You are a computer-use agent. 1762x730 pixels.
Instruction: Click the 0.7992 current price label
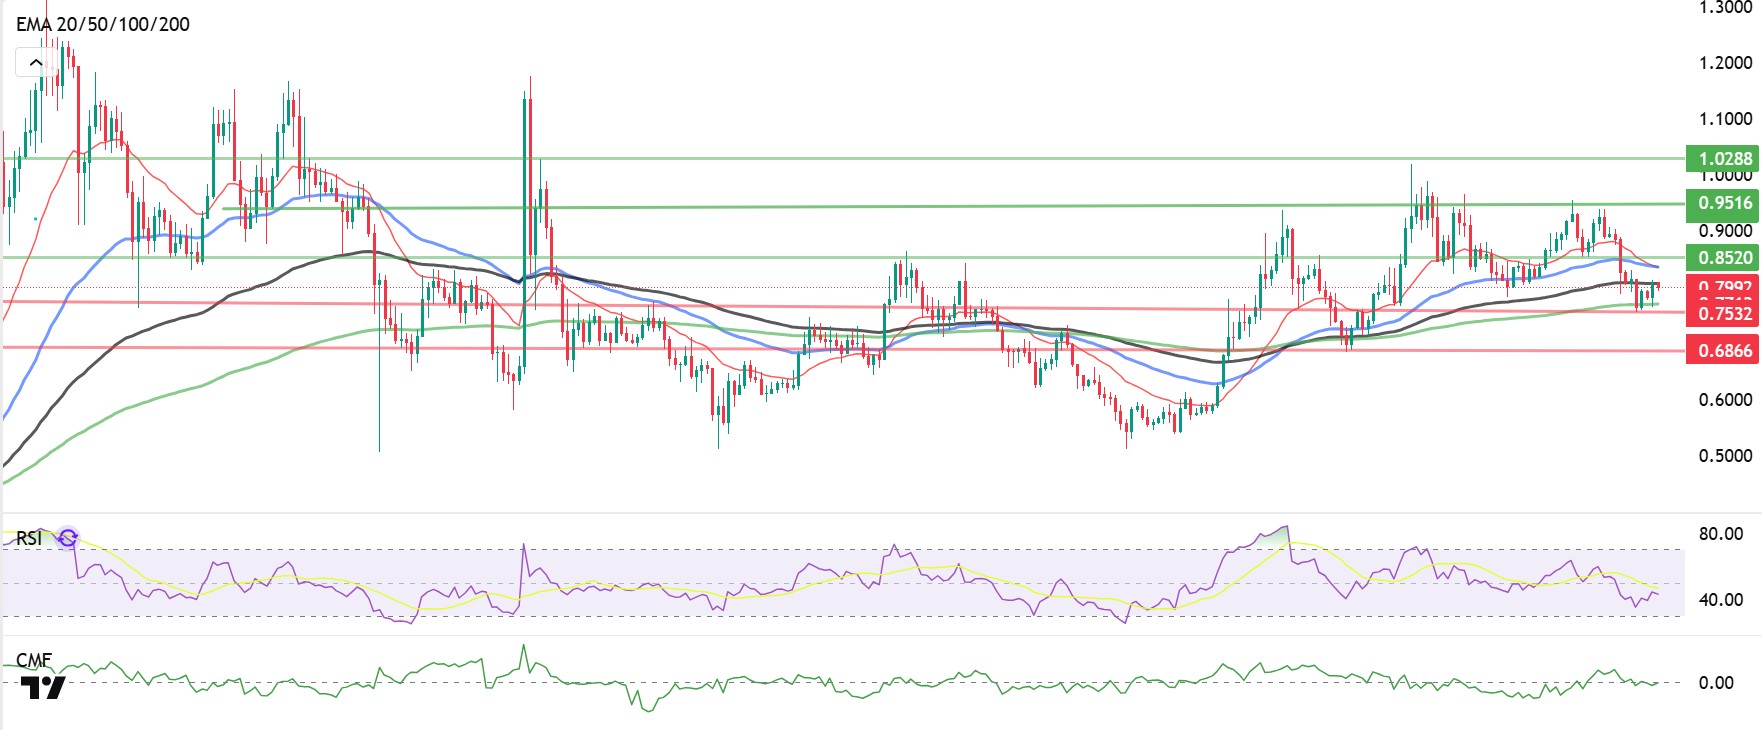pyautogui.click(x=1723, y=287)
